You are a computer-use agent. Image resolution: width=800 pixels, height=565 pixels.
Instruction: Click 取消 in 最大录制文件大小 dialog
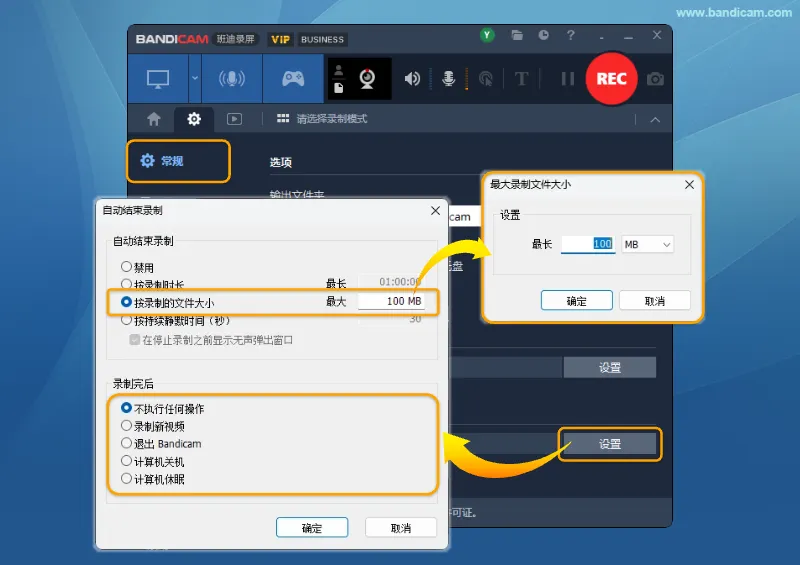(x=655, y=301)
